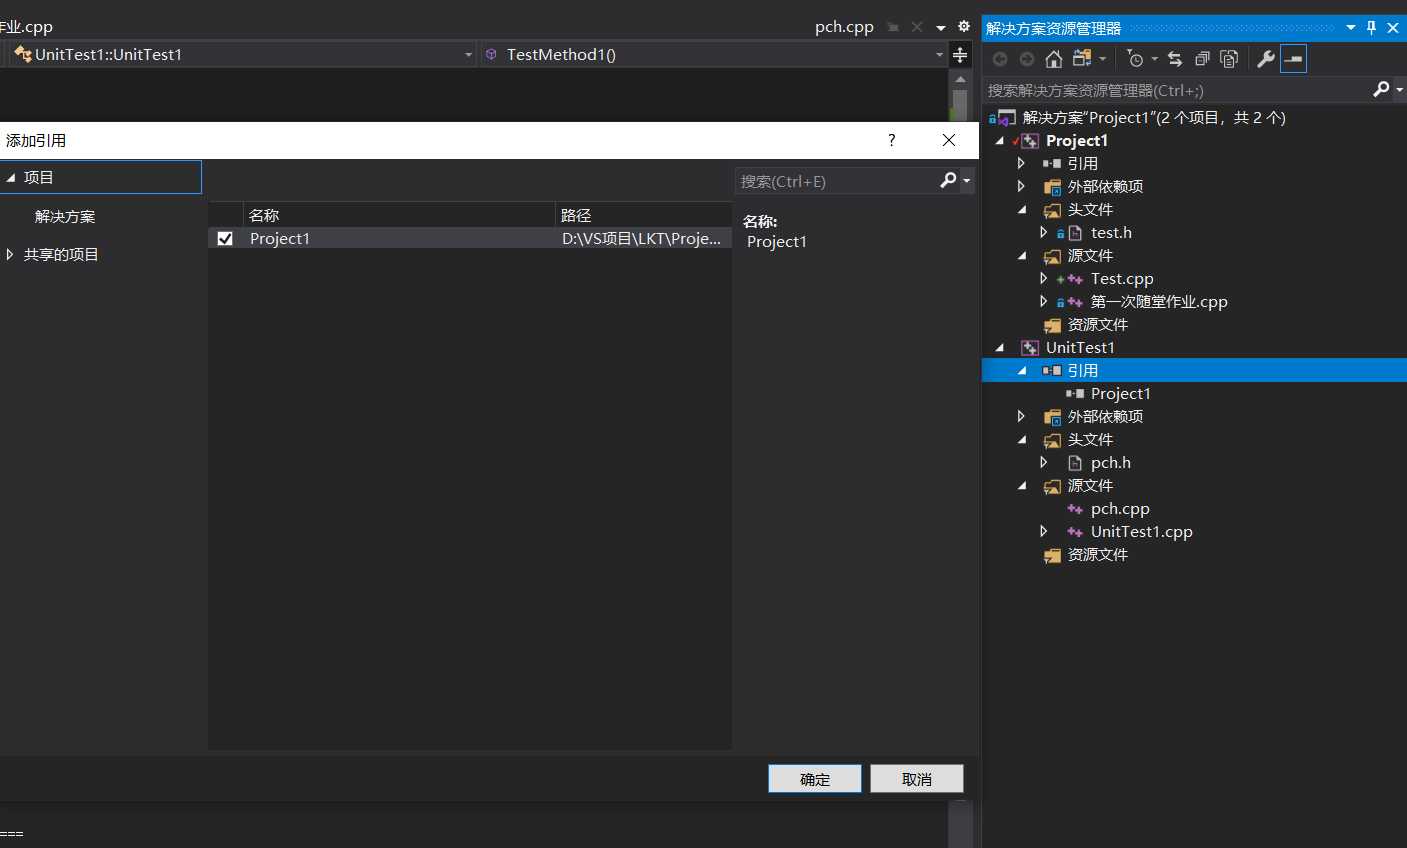Click the Home icon in Solution Explorer toolbar
This screenshot has width=1407, height=848.
1053,59
